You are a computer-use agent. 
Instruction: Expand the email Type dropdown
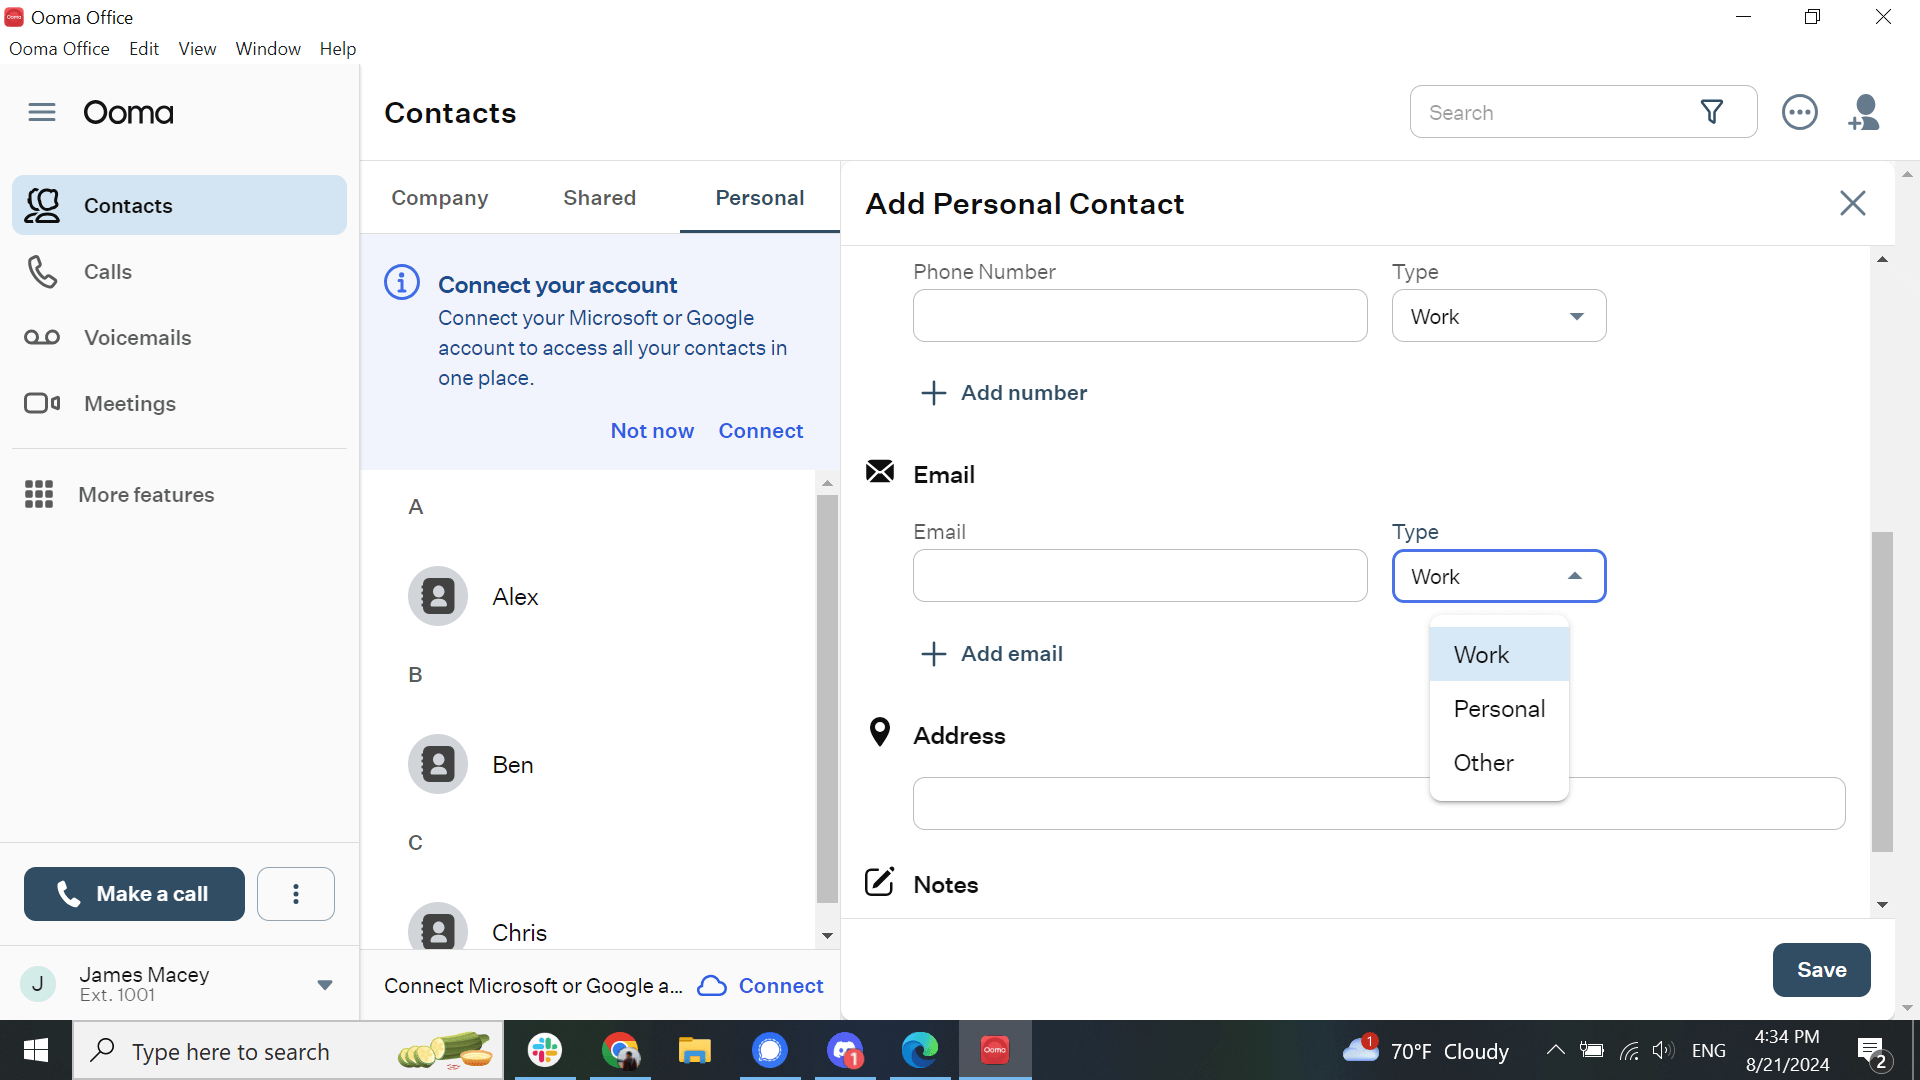(x=1498, y=576)
